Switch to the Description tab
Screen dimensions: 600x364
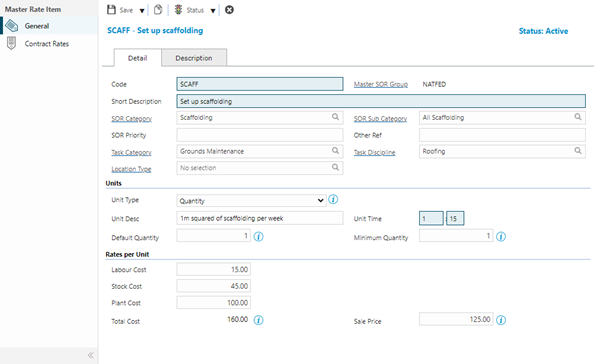click(194, 58)
